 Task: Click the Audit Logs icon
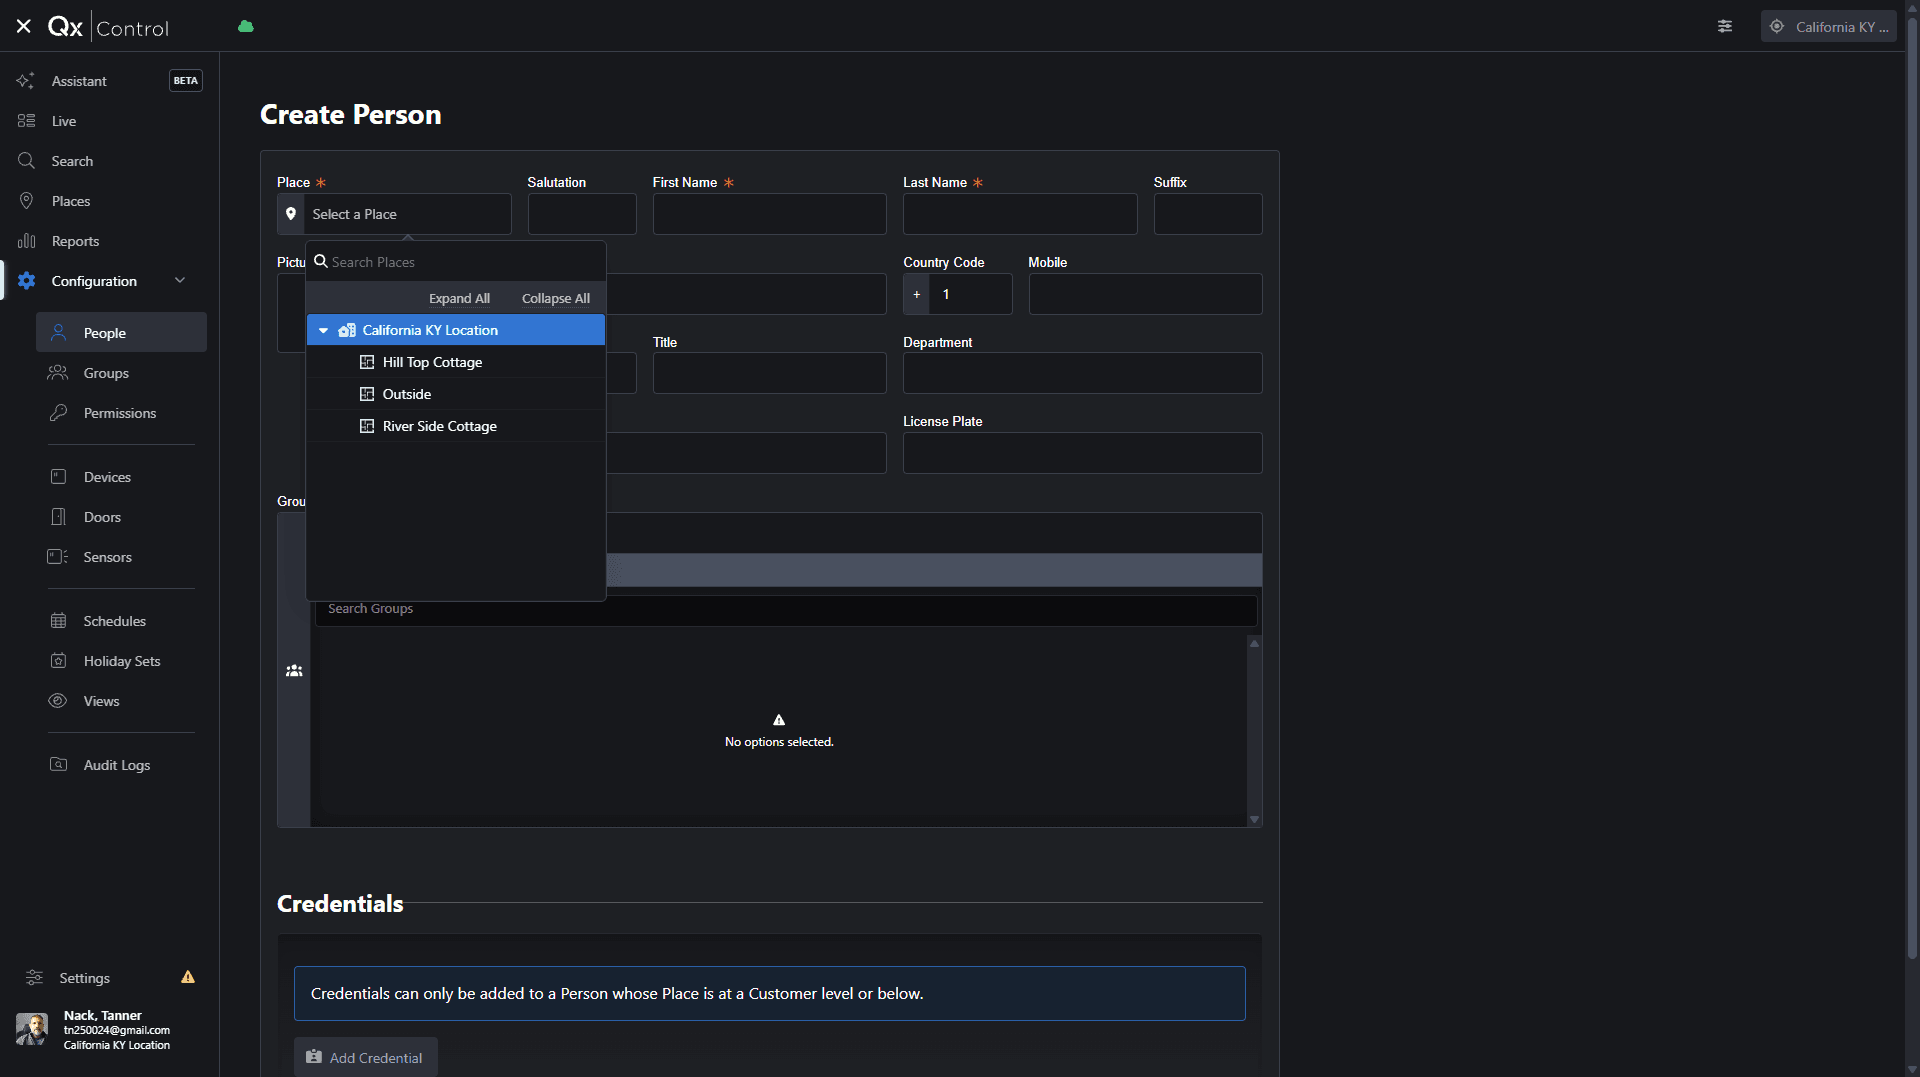(58, 765)
